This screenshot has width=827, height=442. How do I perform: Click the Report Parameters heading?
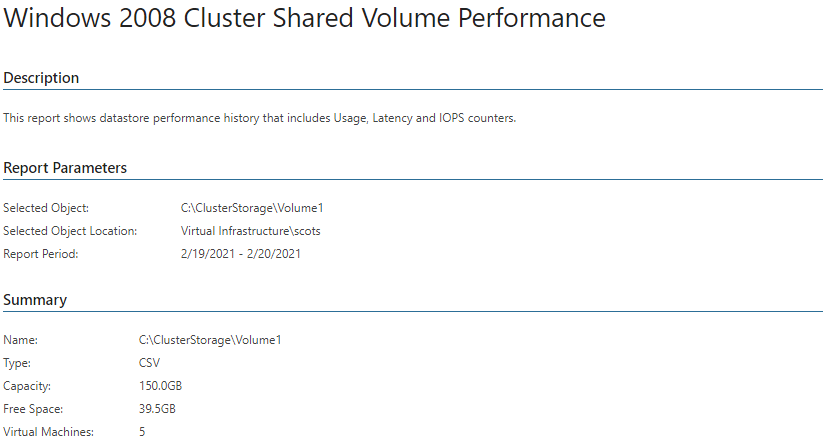coord(65,168)
